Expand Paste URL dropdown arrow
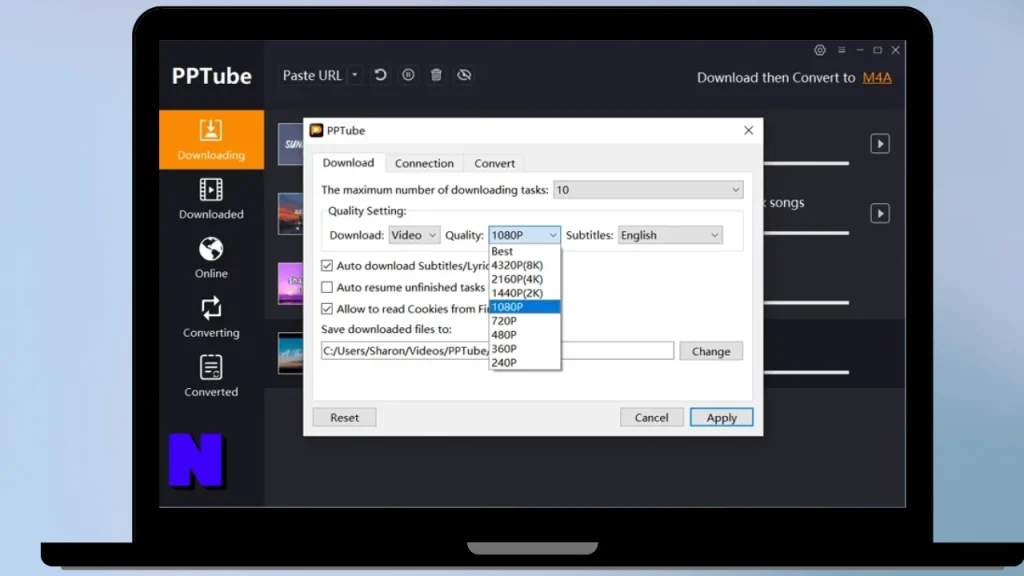This screenshot has height=576, width=1024. point(355,75)
